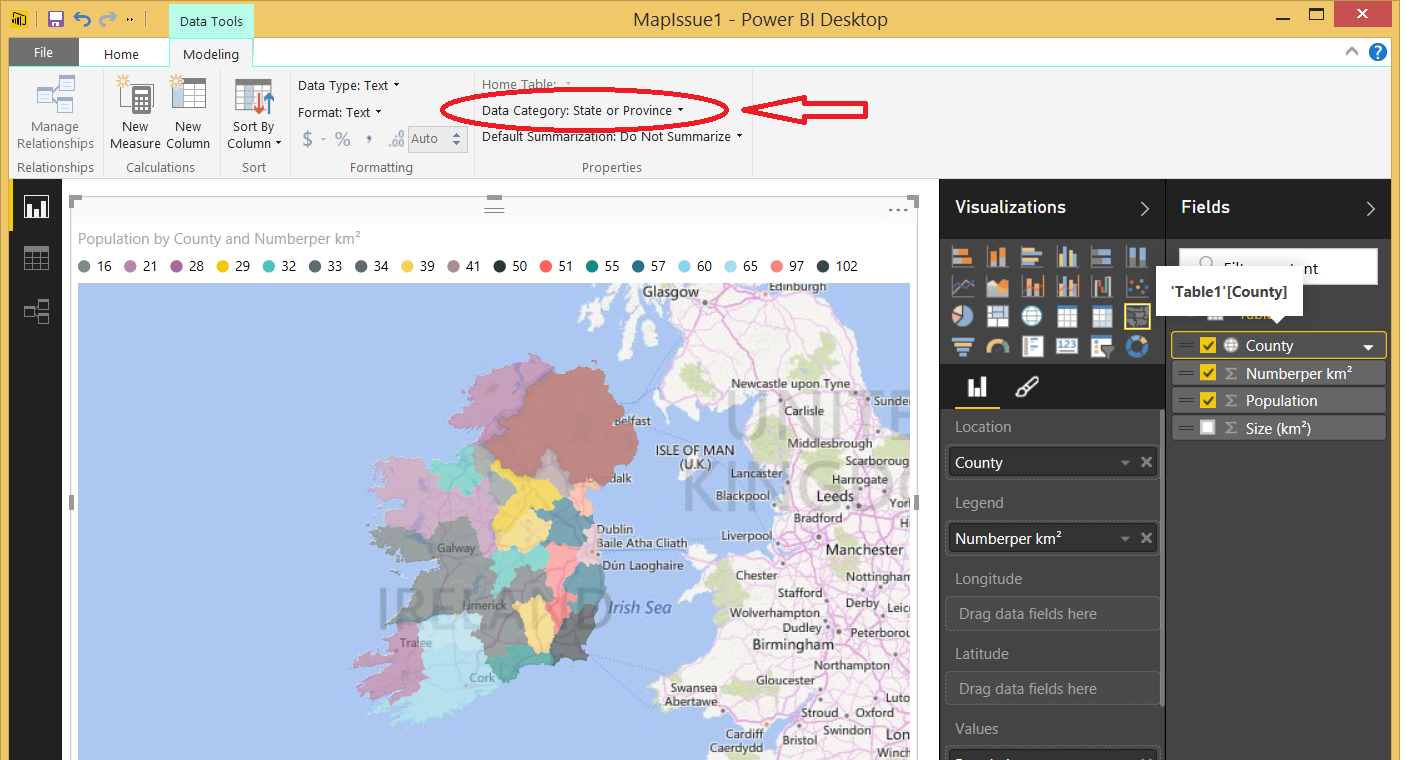Select the Waterfall chart visualization
Screen dimensions: 1414x760
pos(1102,287)
